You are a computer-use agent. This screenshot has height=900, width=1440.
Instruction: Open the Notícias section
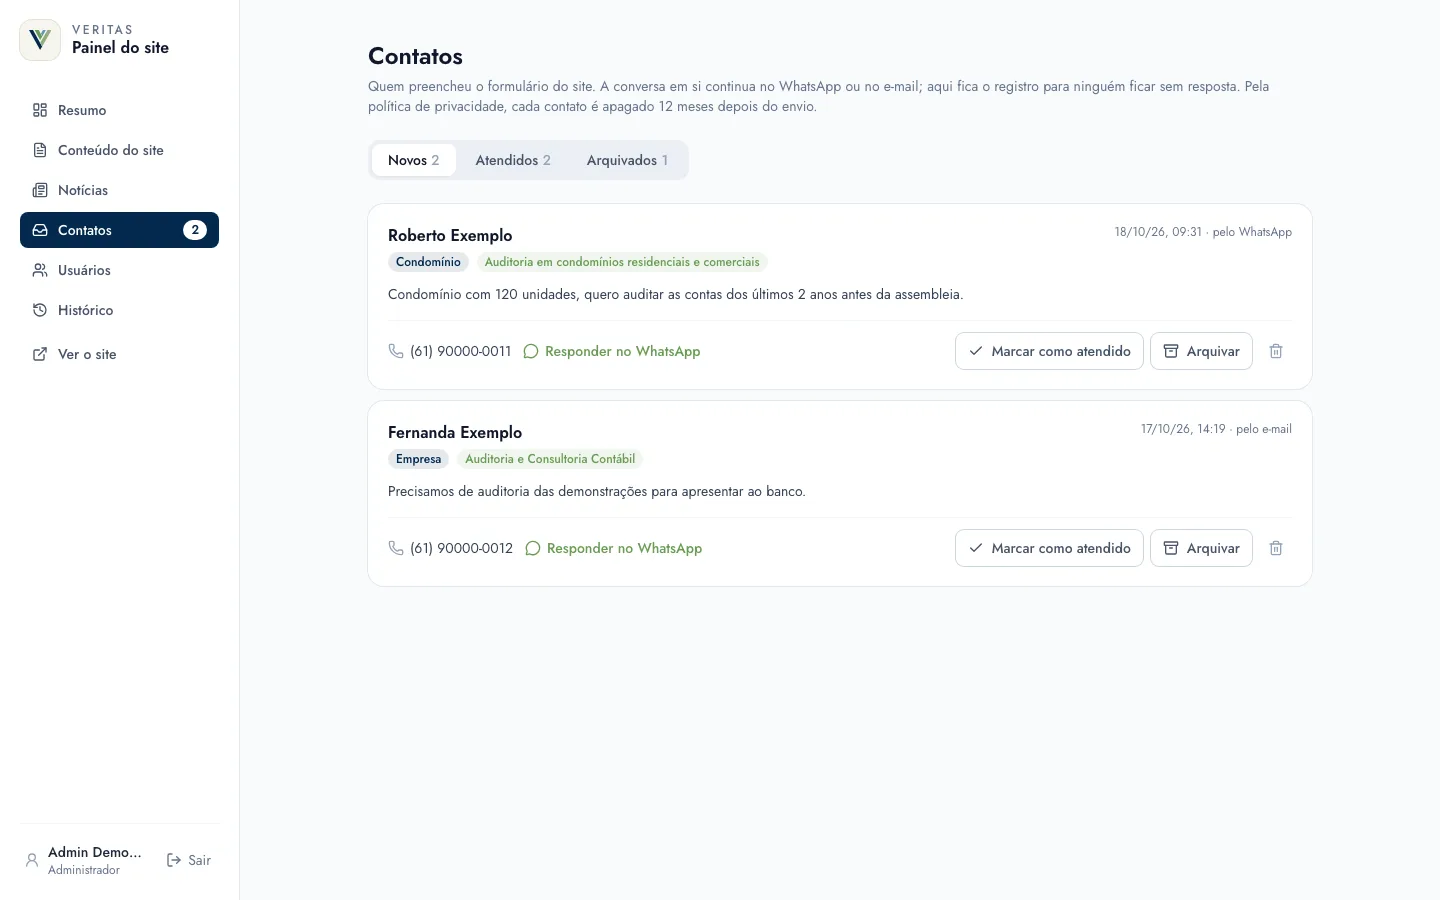point(119,190)
